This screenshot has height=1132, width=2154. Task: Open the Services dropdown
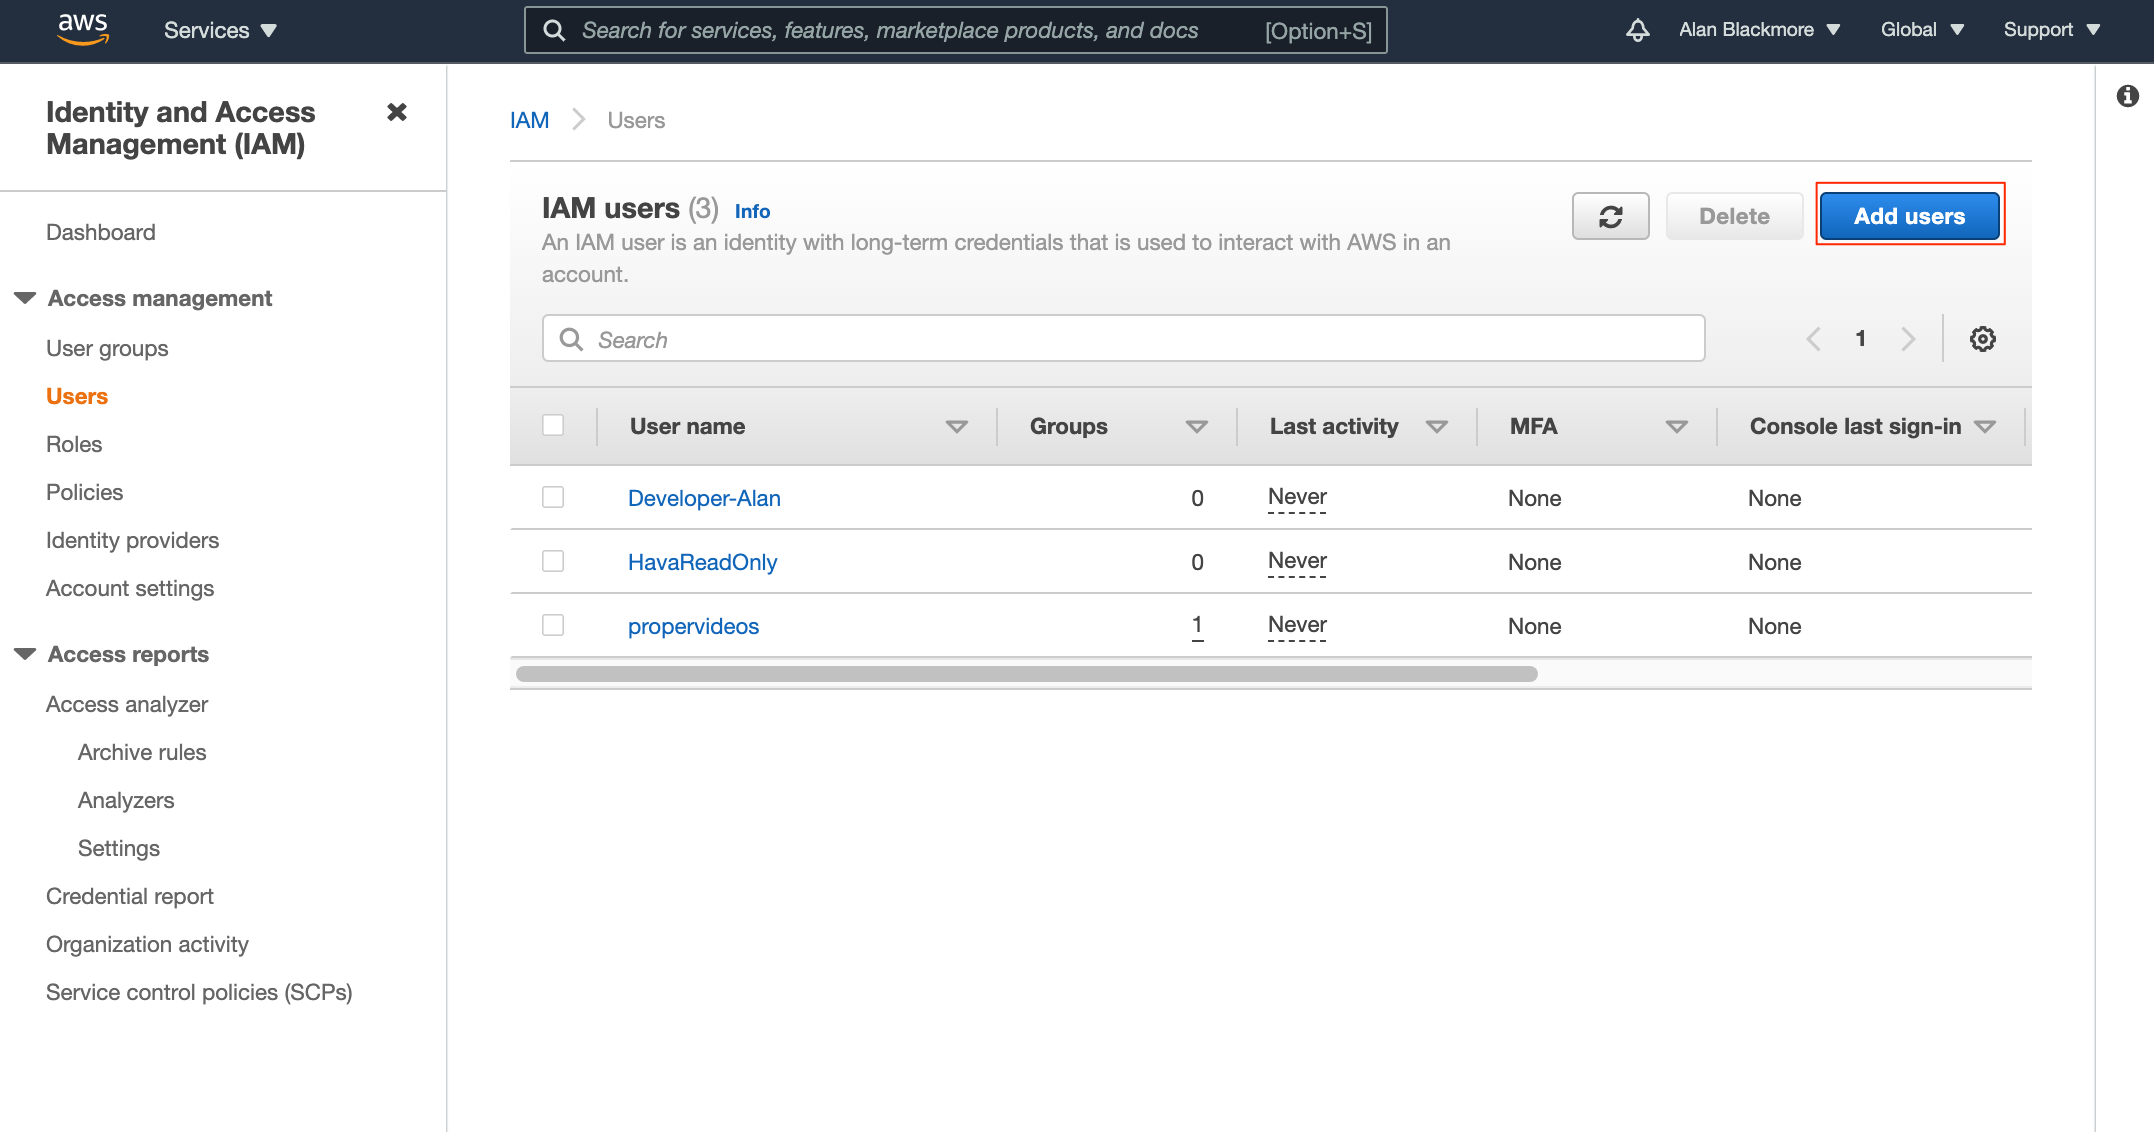click(x=218, y=30)
